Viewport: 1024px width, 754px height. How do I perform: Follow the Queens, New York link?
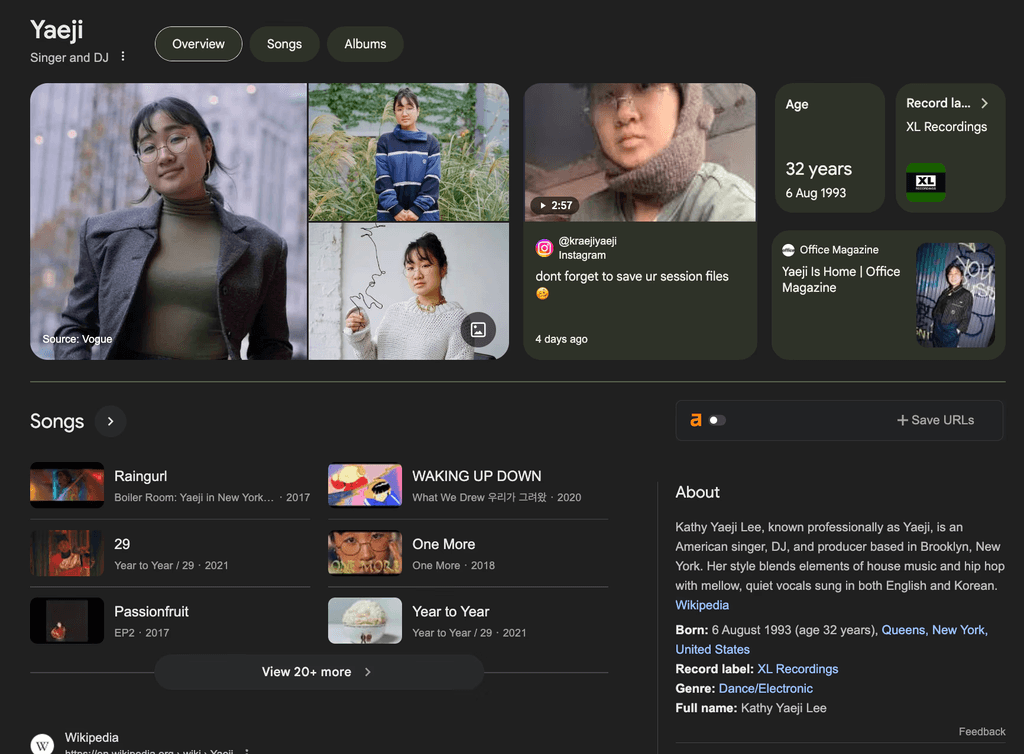click(x=935, y=629)
